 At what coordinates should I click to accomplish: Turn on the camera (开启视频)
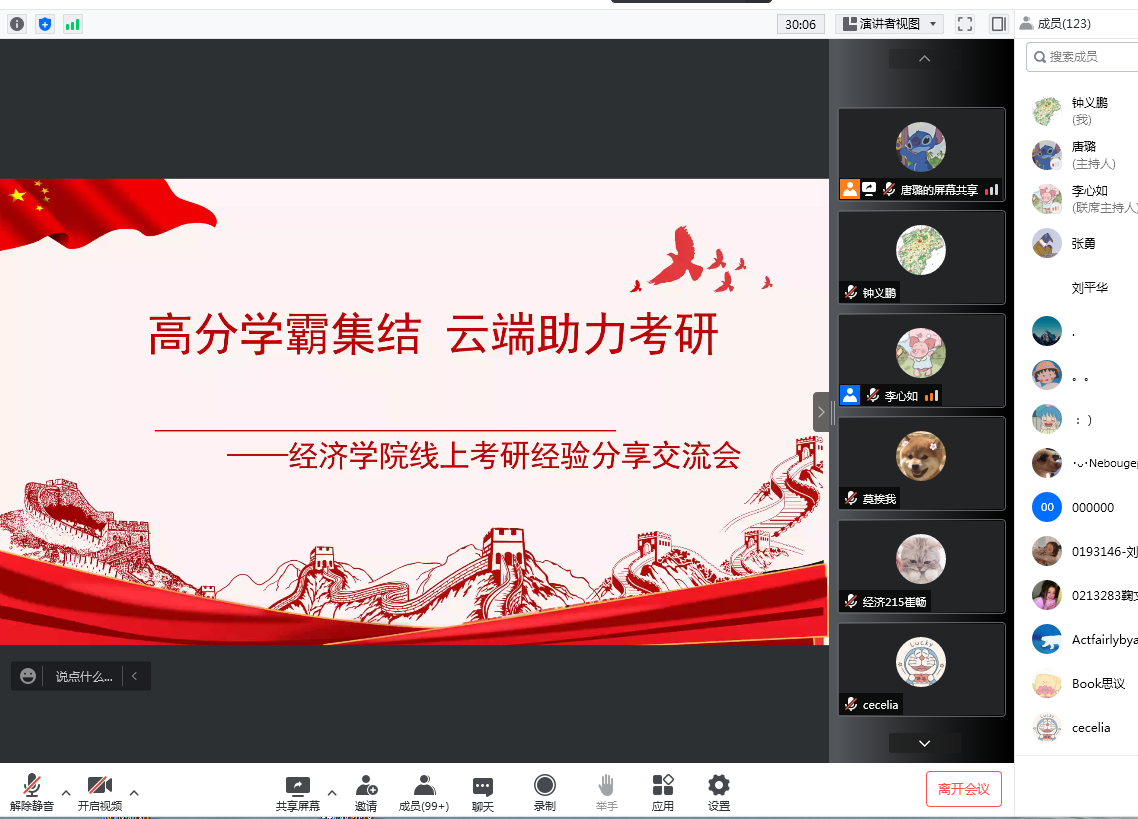click(x=100, y=793)
